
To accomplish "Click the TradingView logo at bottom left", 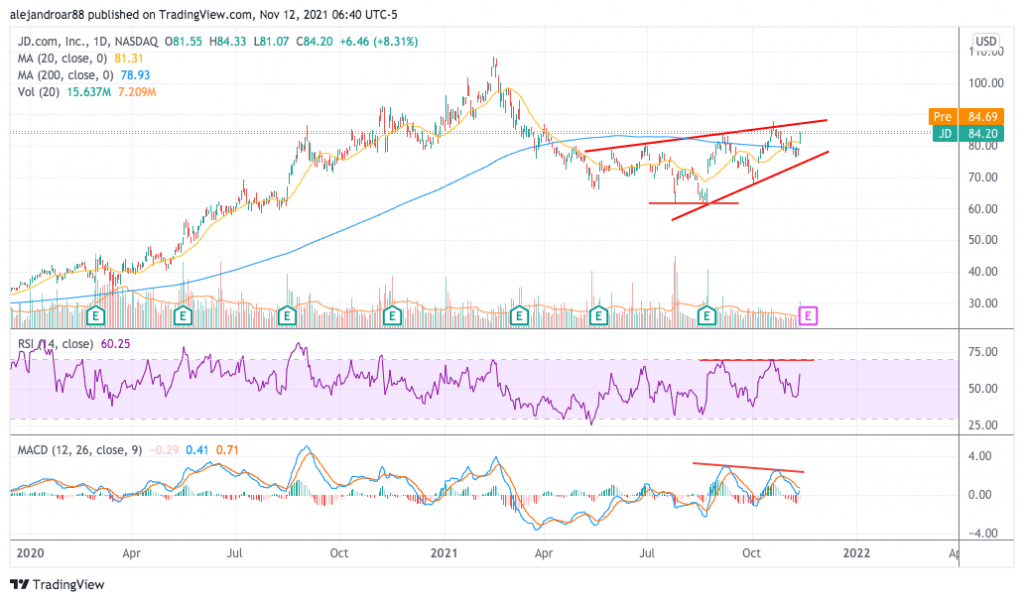I will (x=57, y=584).
